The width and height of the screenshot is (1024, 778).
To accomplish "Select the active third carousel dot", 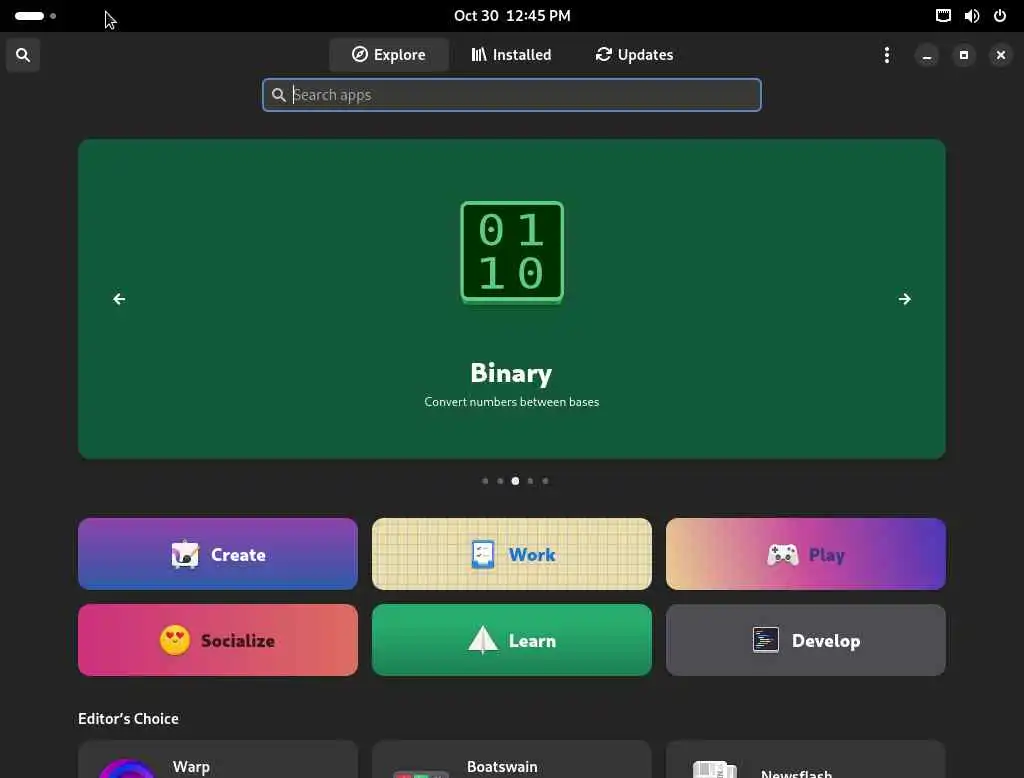I will 515,481.
